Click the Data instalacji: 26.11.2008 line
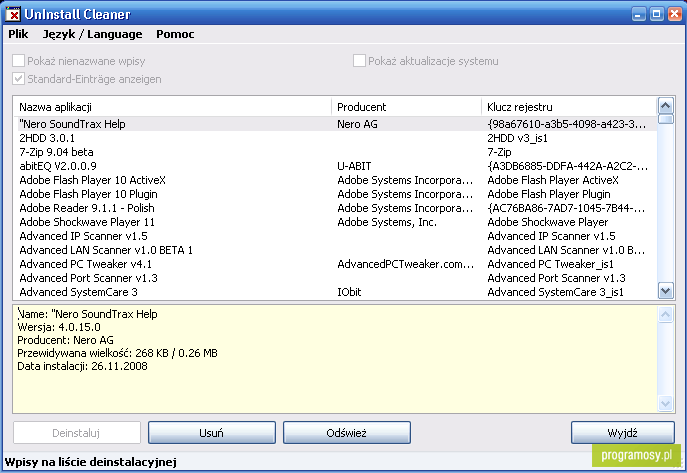The height and width of the screenshot is (473, 687). tap(82, 366)
